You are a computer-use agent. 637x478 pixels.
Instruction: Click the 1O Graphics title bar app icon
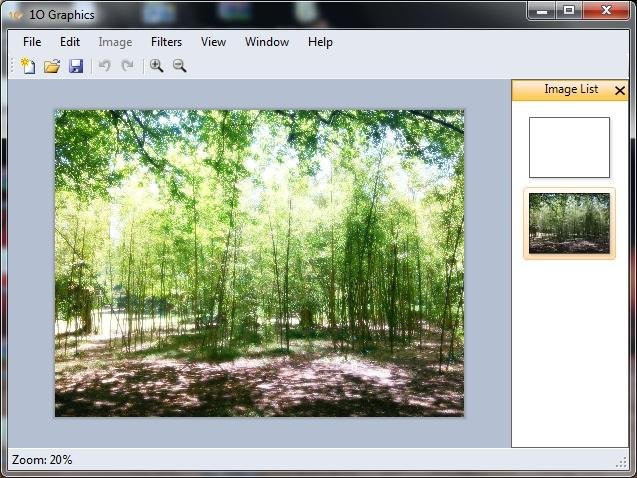click(x=15, y=15)
